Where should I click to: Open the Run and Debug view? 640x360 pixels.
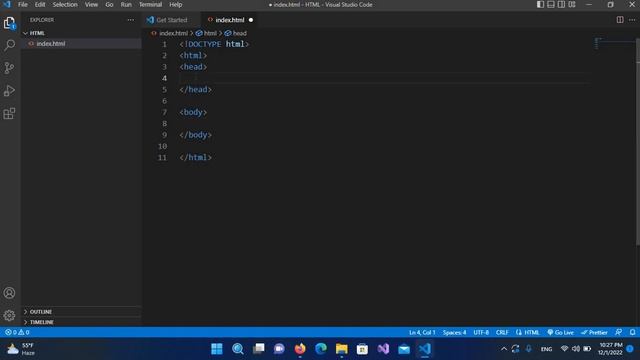[9, 91]
